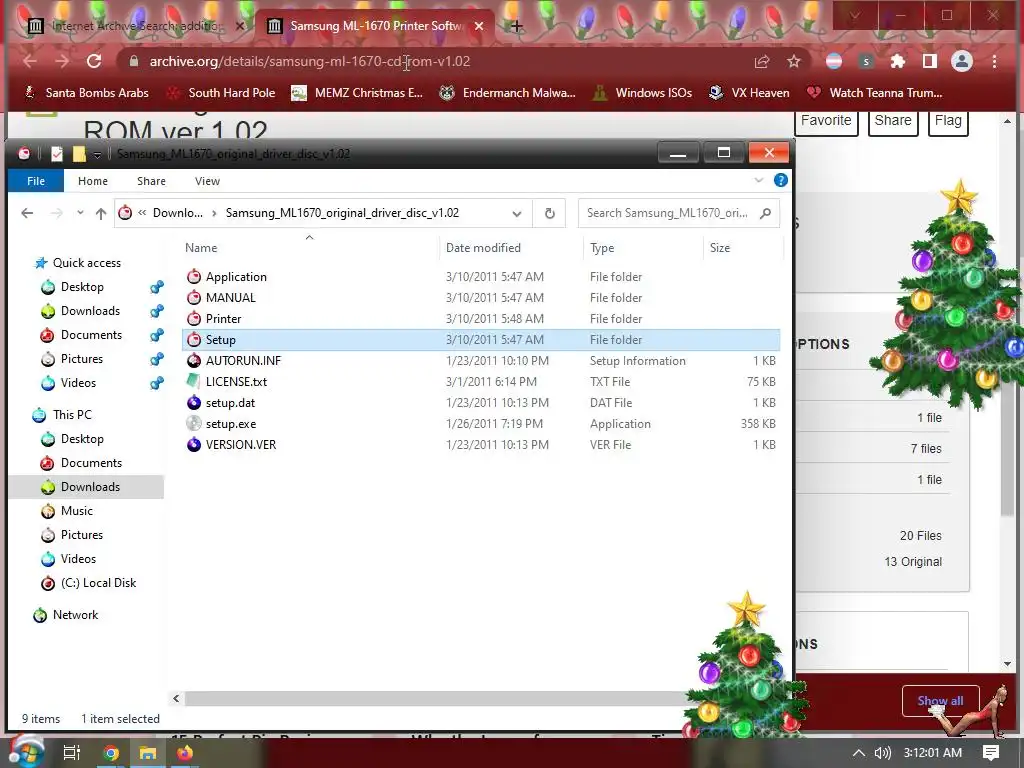
Task: Open a new Chrome tab
Action: point(516,26)
